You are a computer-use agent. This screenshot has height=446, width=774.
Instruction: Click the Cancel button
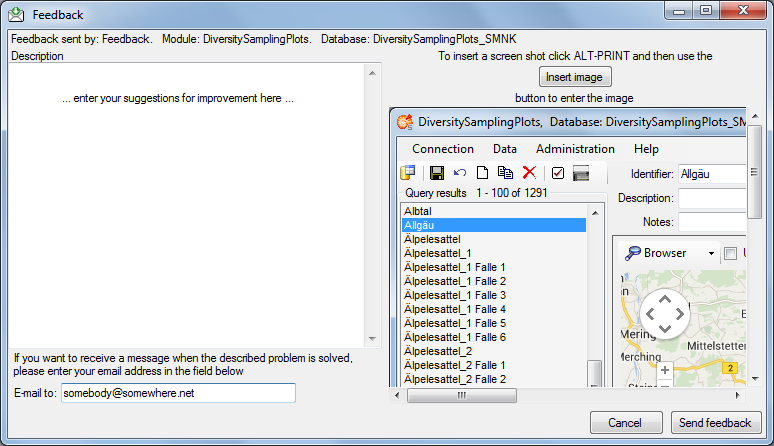pyautogui.click(x=626, y=423)
